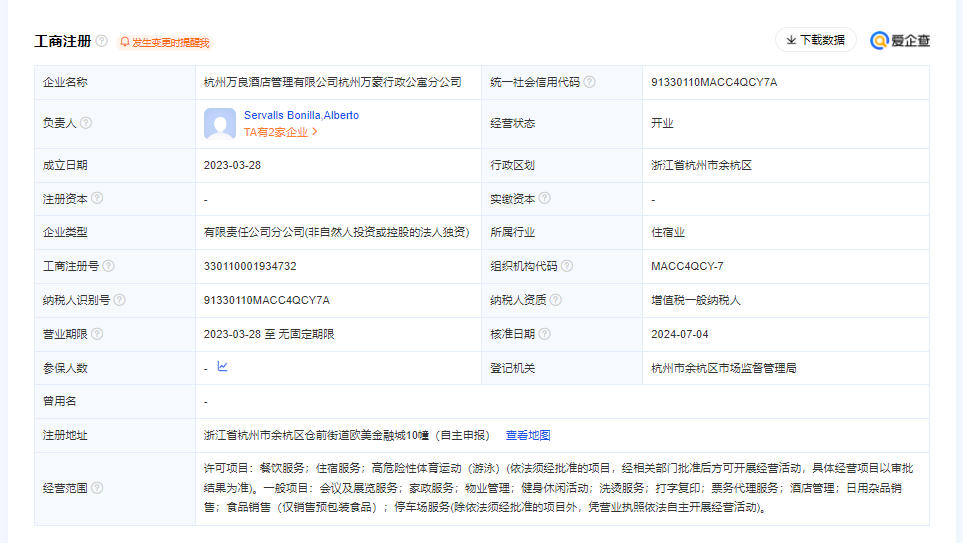Viewport: 963px width, 543px height.
Task: Click 浙江省杭州市余杭区 district value
Action: tap(701, 165)
